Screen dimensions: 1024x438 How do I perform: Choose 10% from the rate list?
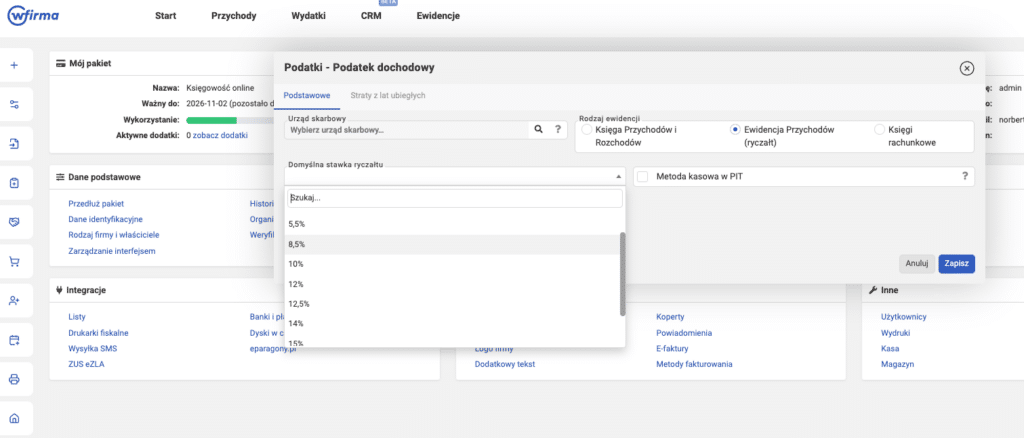point(452,264)
